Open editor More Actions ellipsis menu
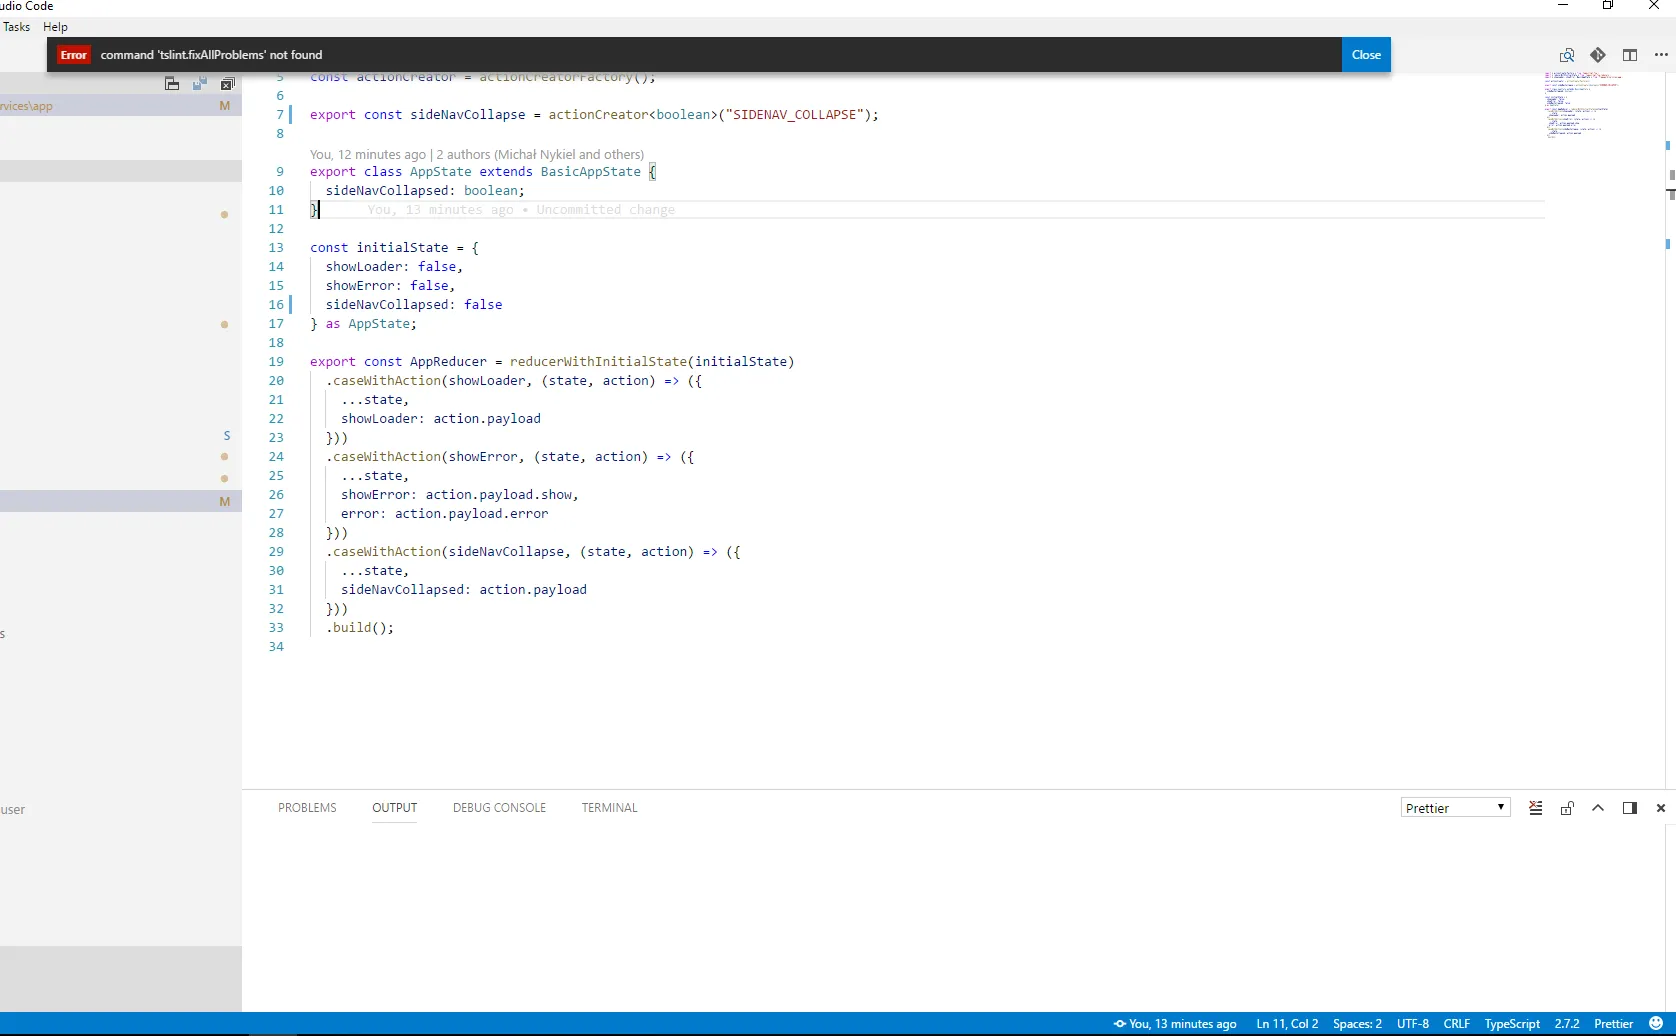 pyautogui.click(x=1661, y=55)
